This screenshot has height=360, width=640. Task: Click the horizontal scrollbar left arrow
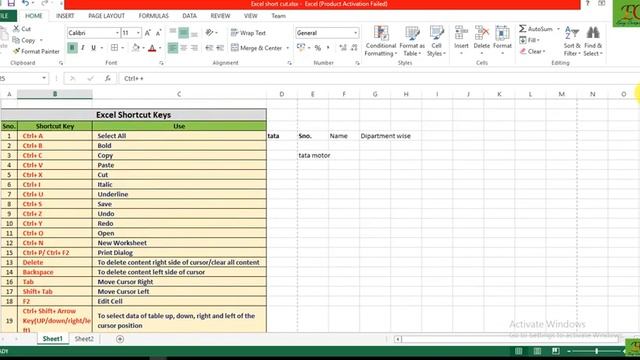tap(398, 339)
